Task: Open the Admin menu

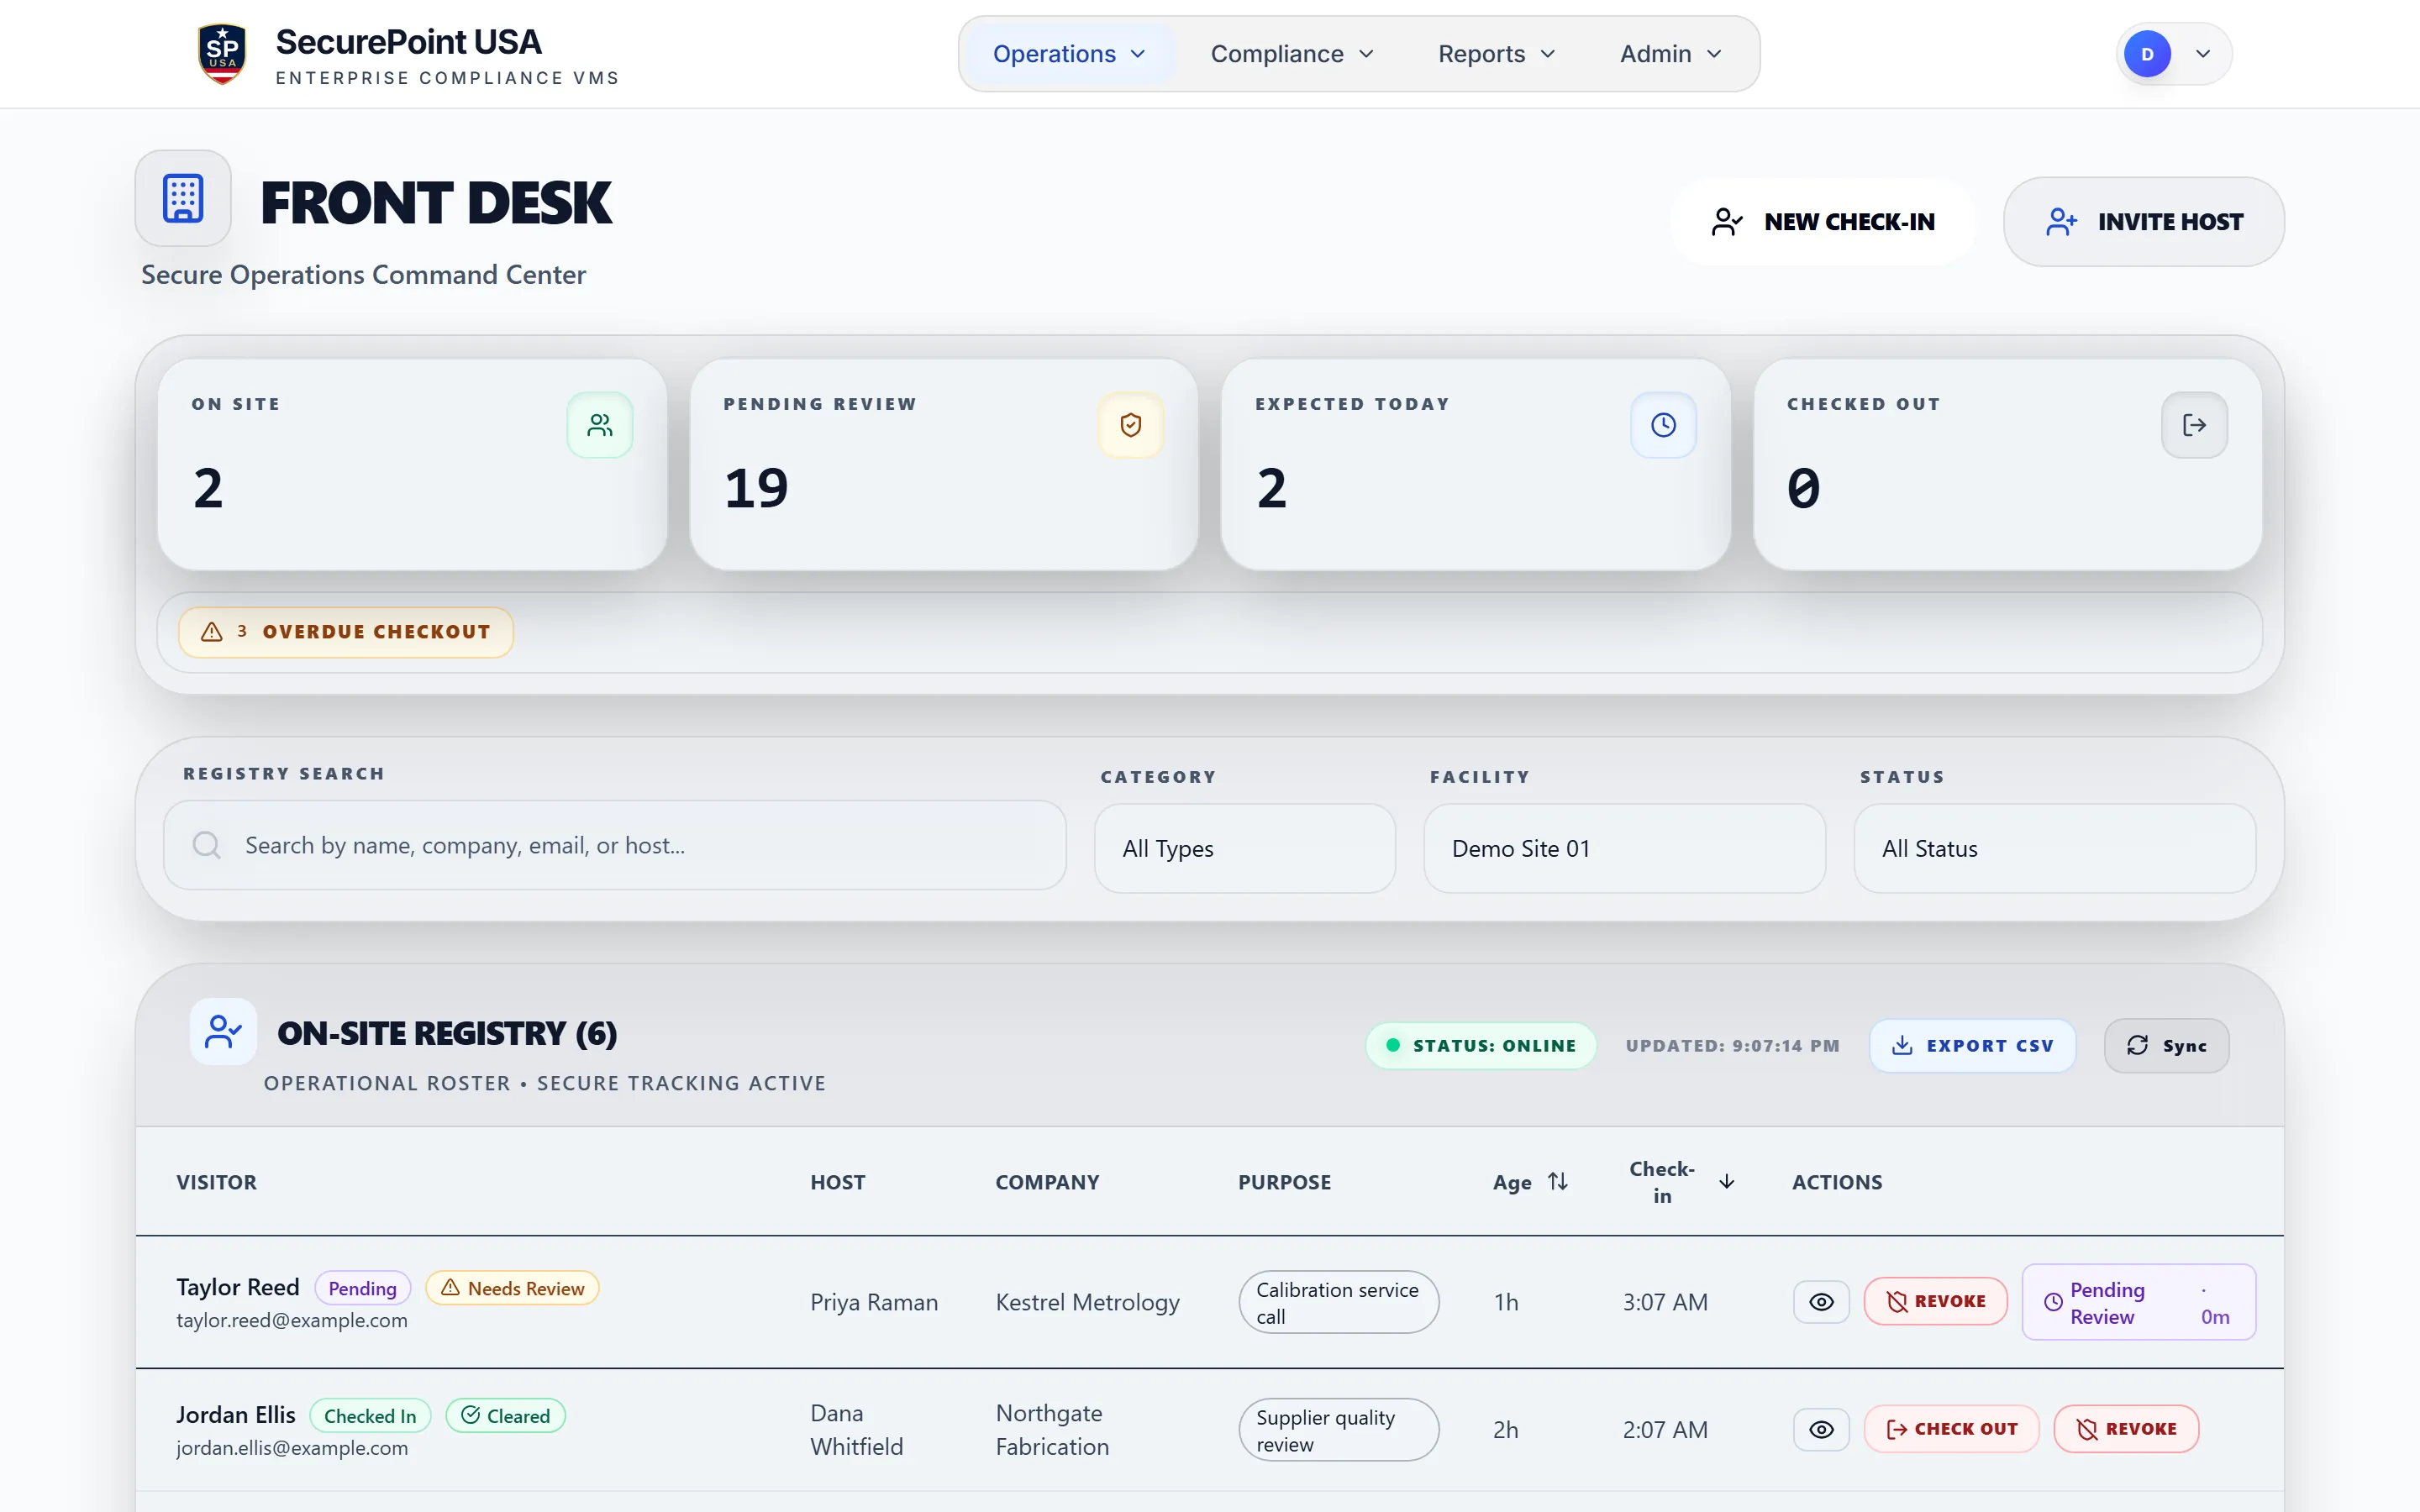Action: pos(1670,54)
